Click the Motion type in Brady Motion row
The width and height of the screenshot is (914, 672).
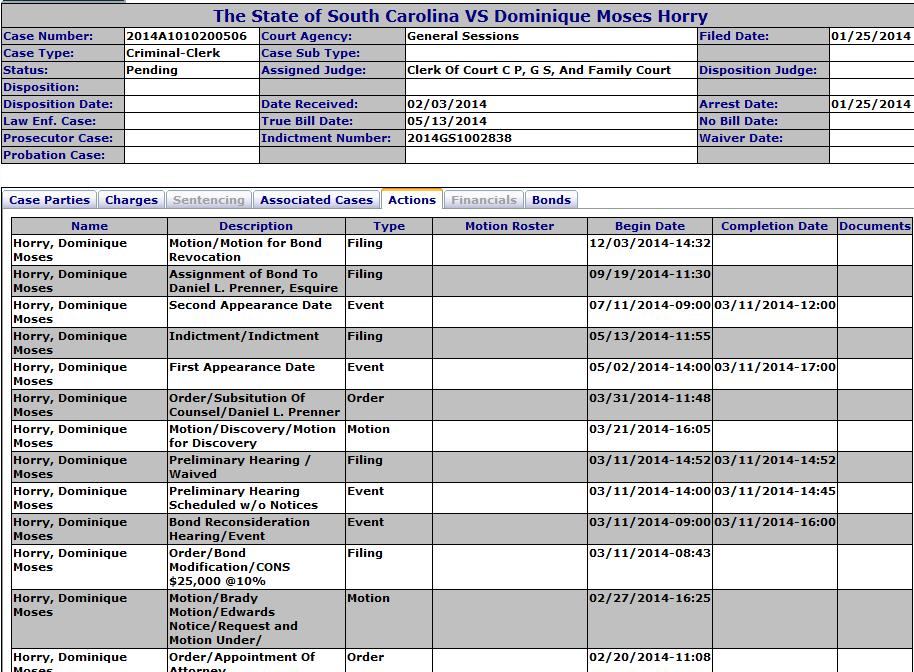coord(368,598)
